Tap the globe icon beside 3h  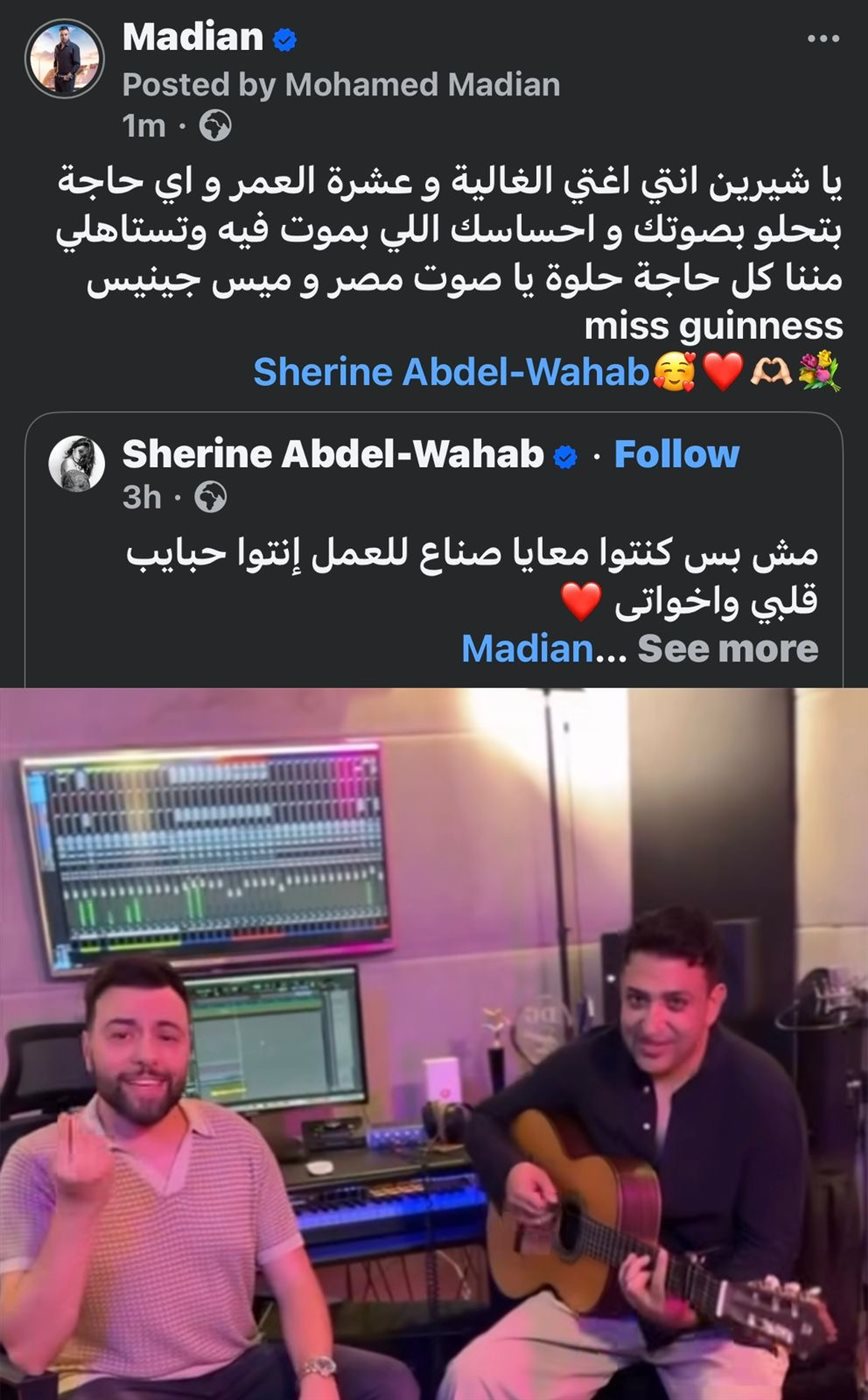210,497
